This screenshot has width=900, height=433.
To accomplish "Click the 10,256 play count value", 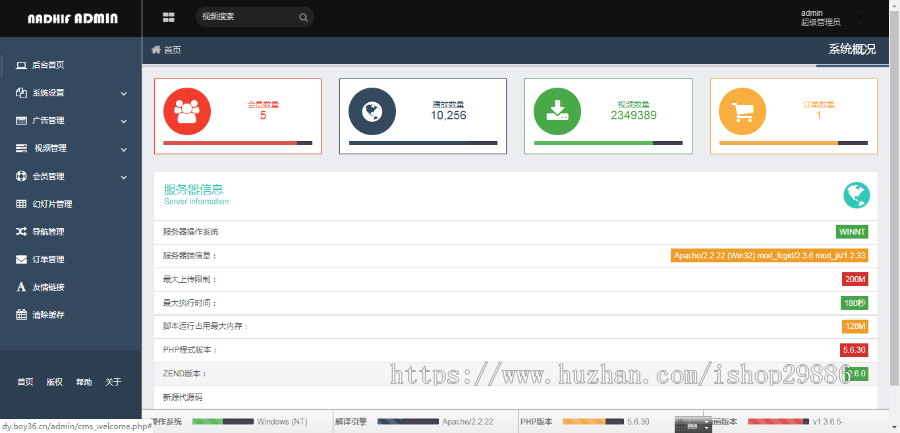I will [x=448, y=115].
